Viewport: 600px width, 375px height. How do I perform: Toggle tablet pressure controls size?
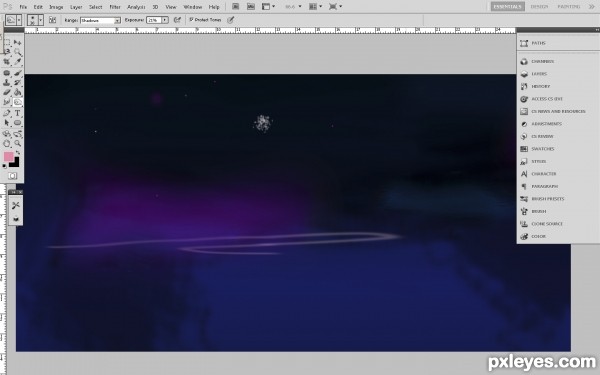[x=230, y=20]
